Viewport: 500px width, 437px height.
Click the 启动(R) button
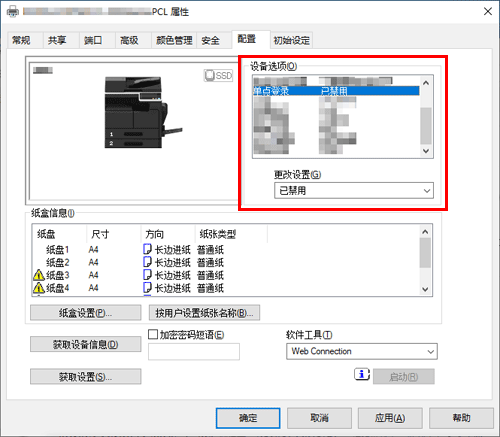pos(404,377)
